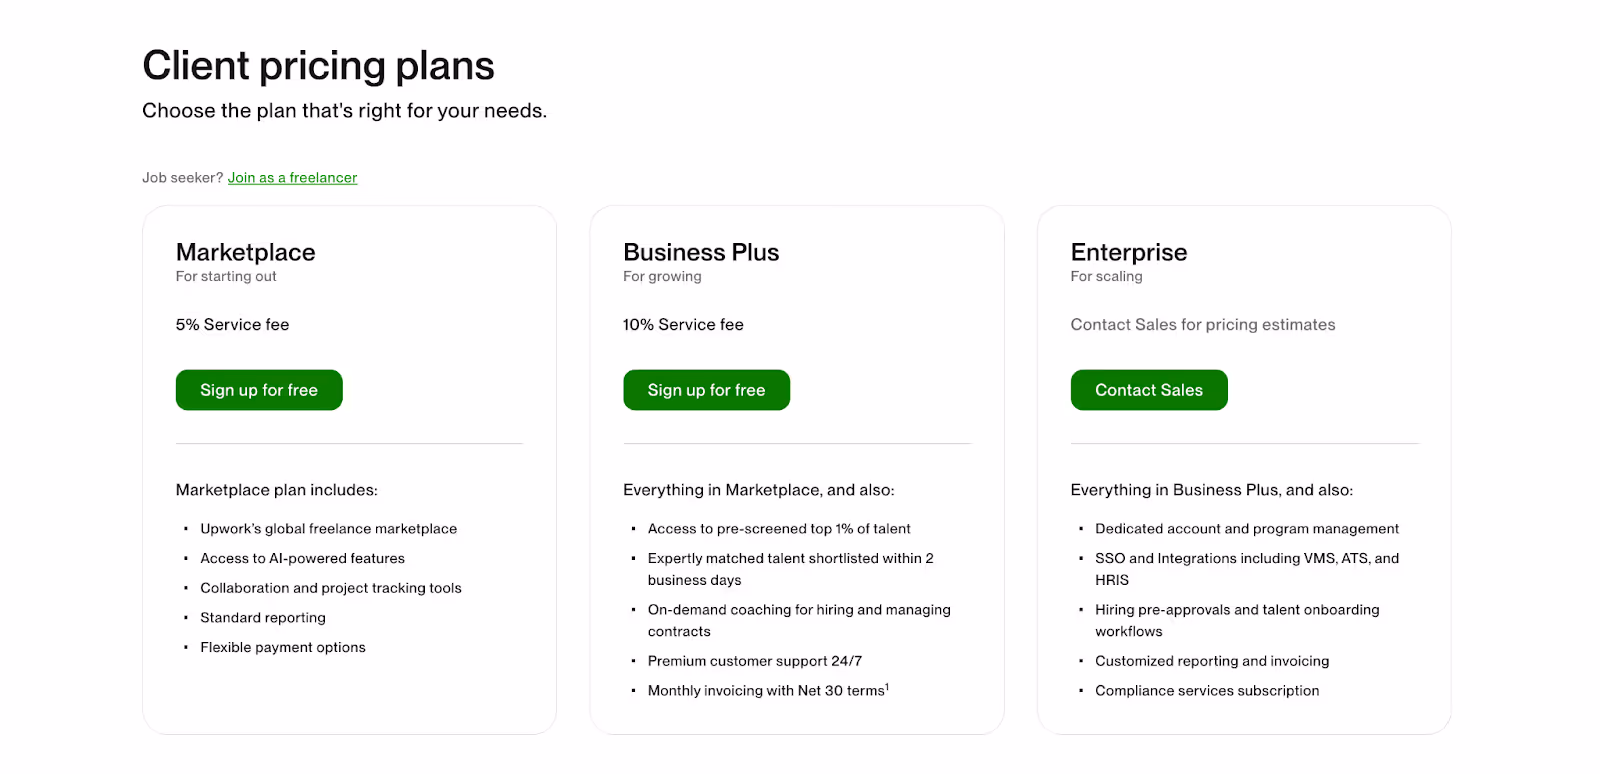
Task: Click the Contact Sales button
Action: point(1149,390)
